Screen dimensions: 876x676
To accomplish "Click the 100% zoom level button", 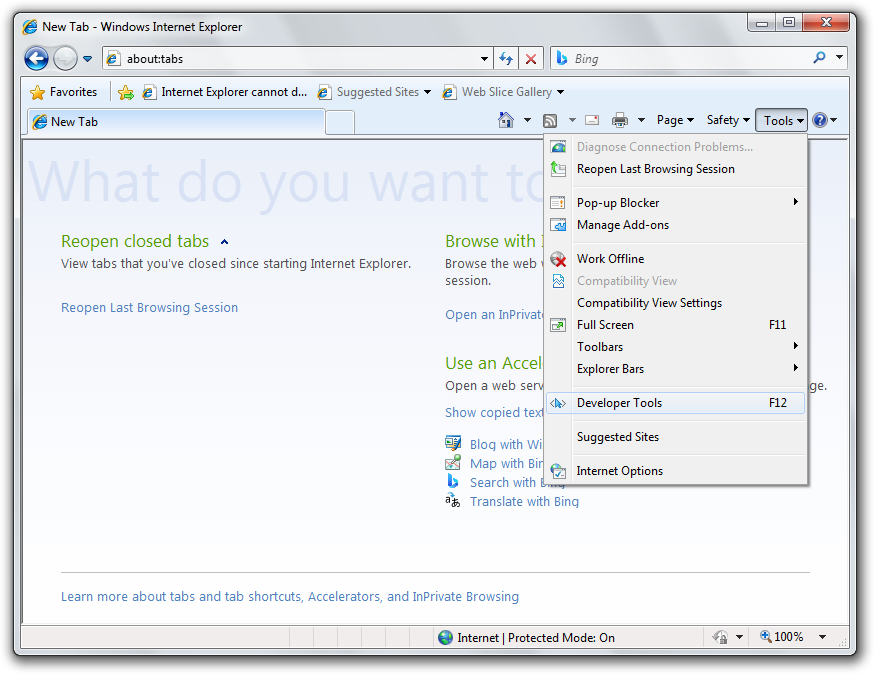I will click(782, 637).
